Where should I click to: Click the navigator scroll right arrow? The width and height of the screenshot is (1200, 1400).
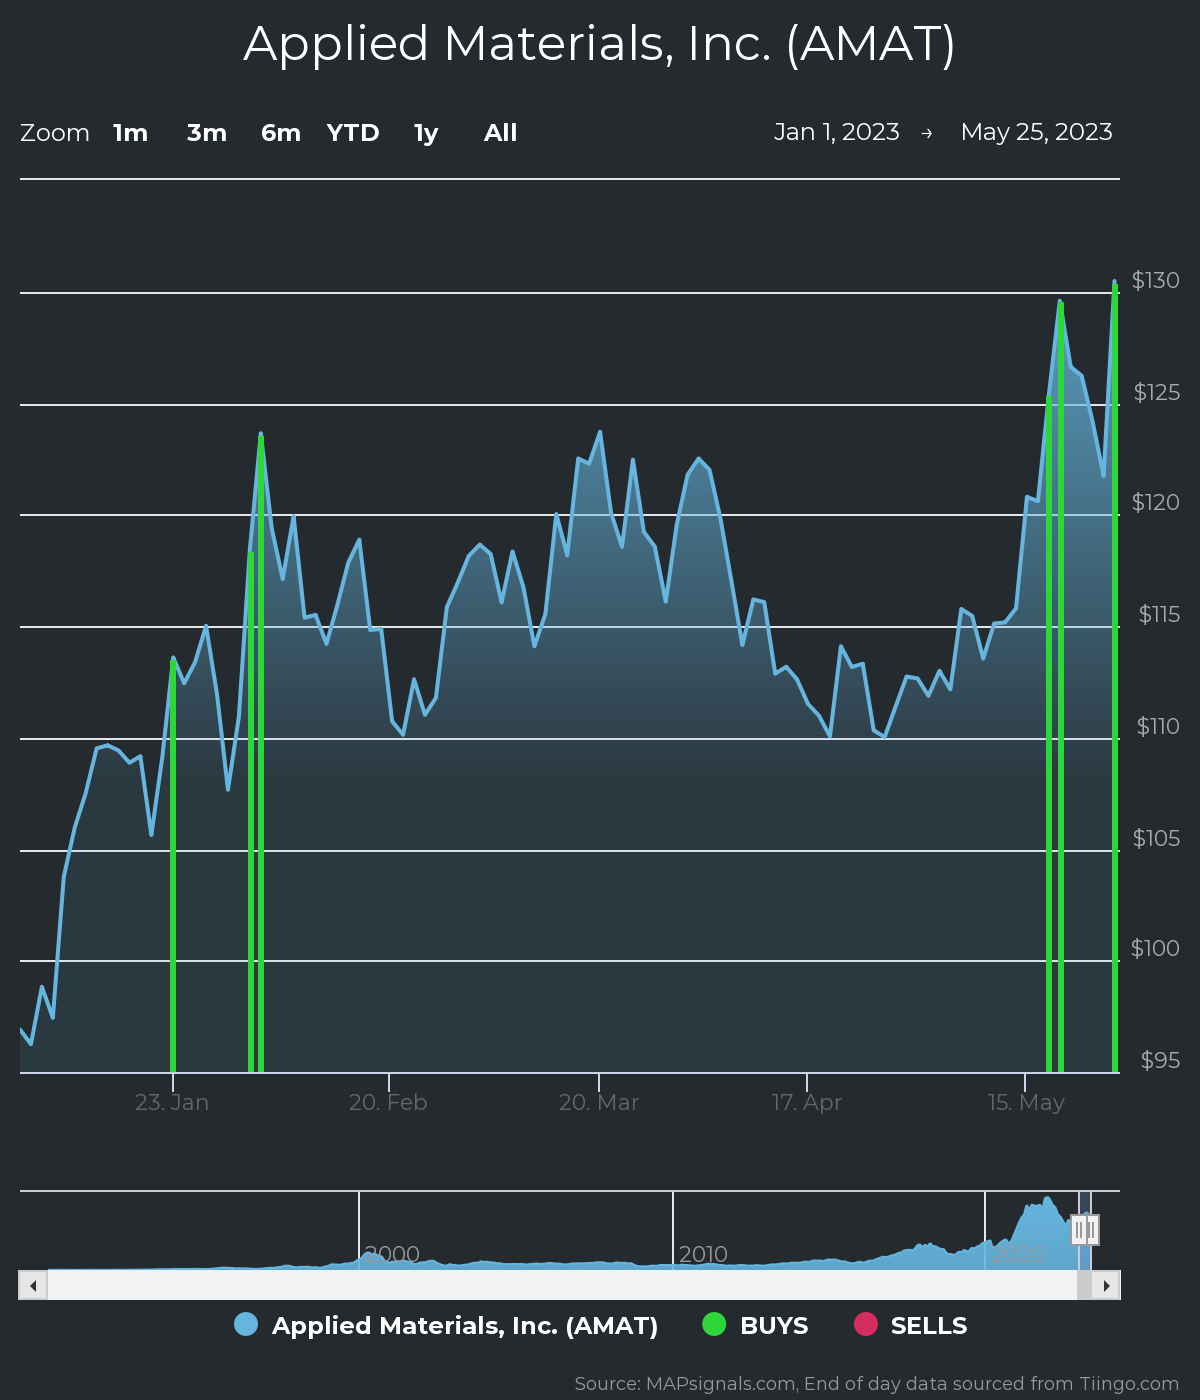[x=1106, y=1285]
